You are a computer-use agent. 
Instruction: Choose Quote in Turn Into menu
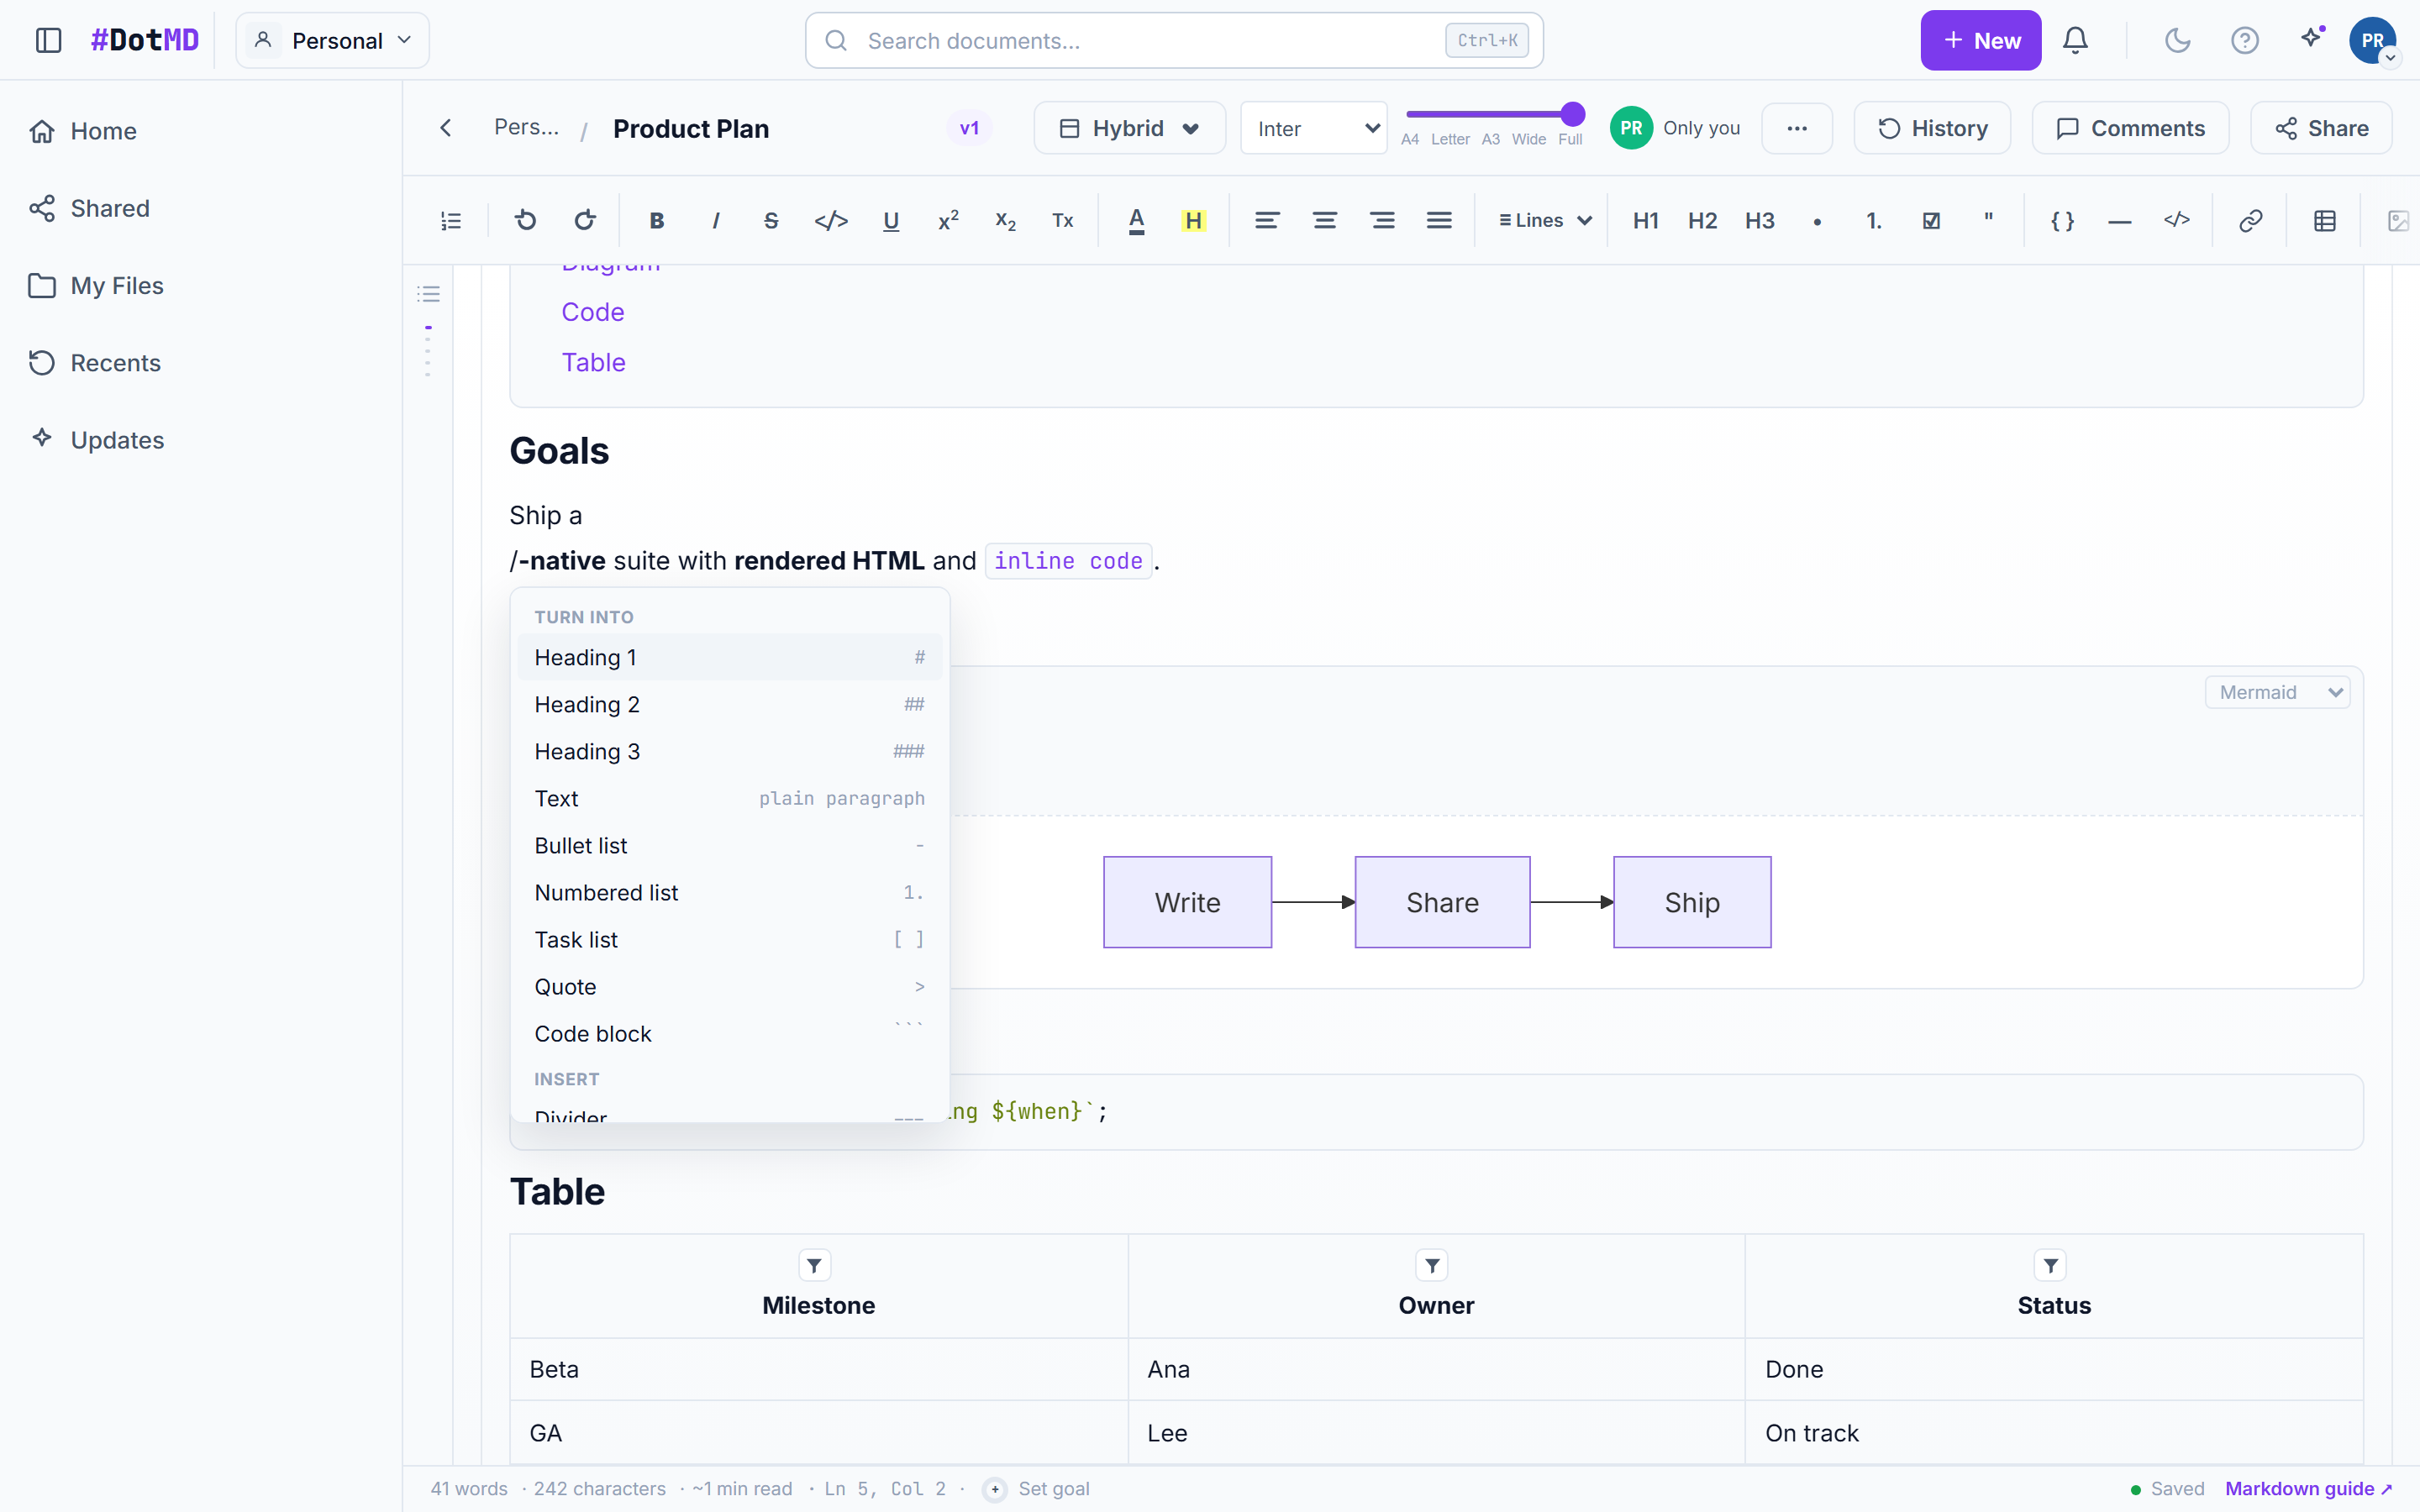729,986
